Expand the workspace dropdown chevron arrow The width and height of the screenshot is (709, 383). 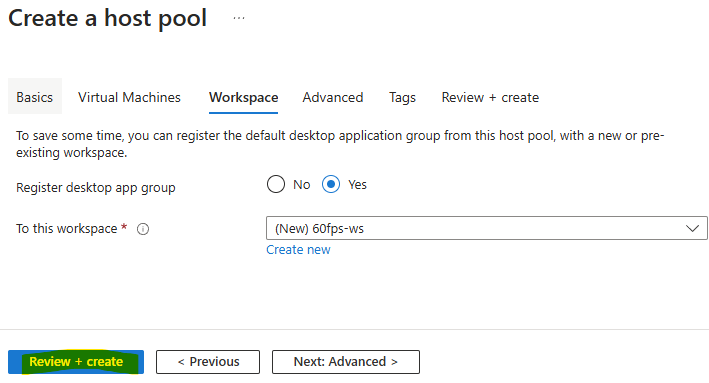coord(692,228)
